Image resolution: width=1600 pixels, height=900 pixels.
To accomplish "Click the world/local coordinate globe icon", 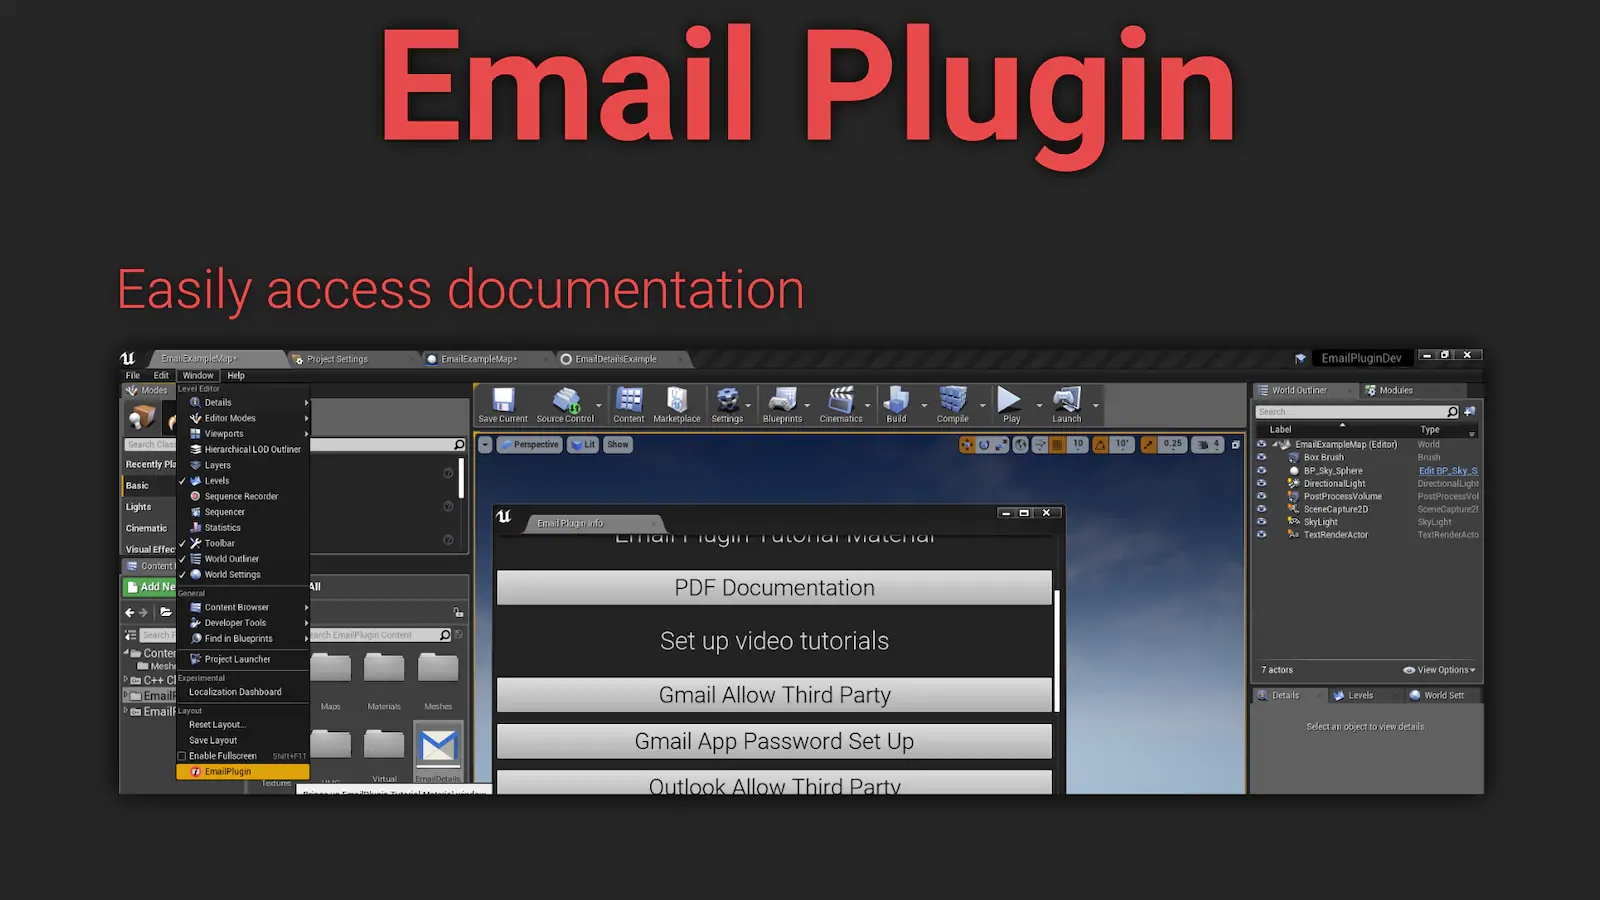I will tap(1020, 445).
